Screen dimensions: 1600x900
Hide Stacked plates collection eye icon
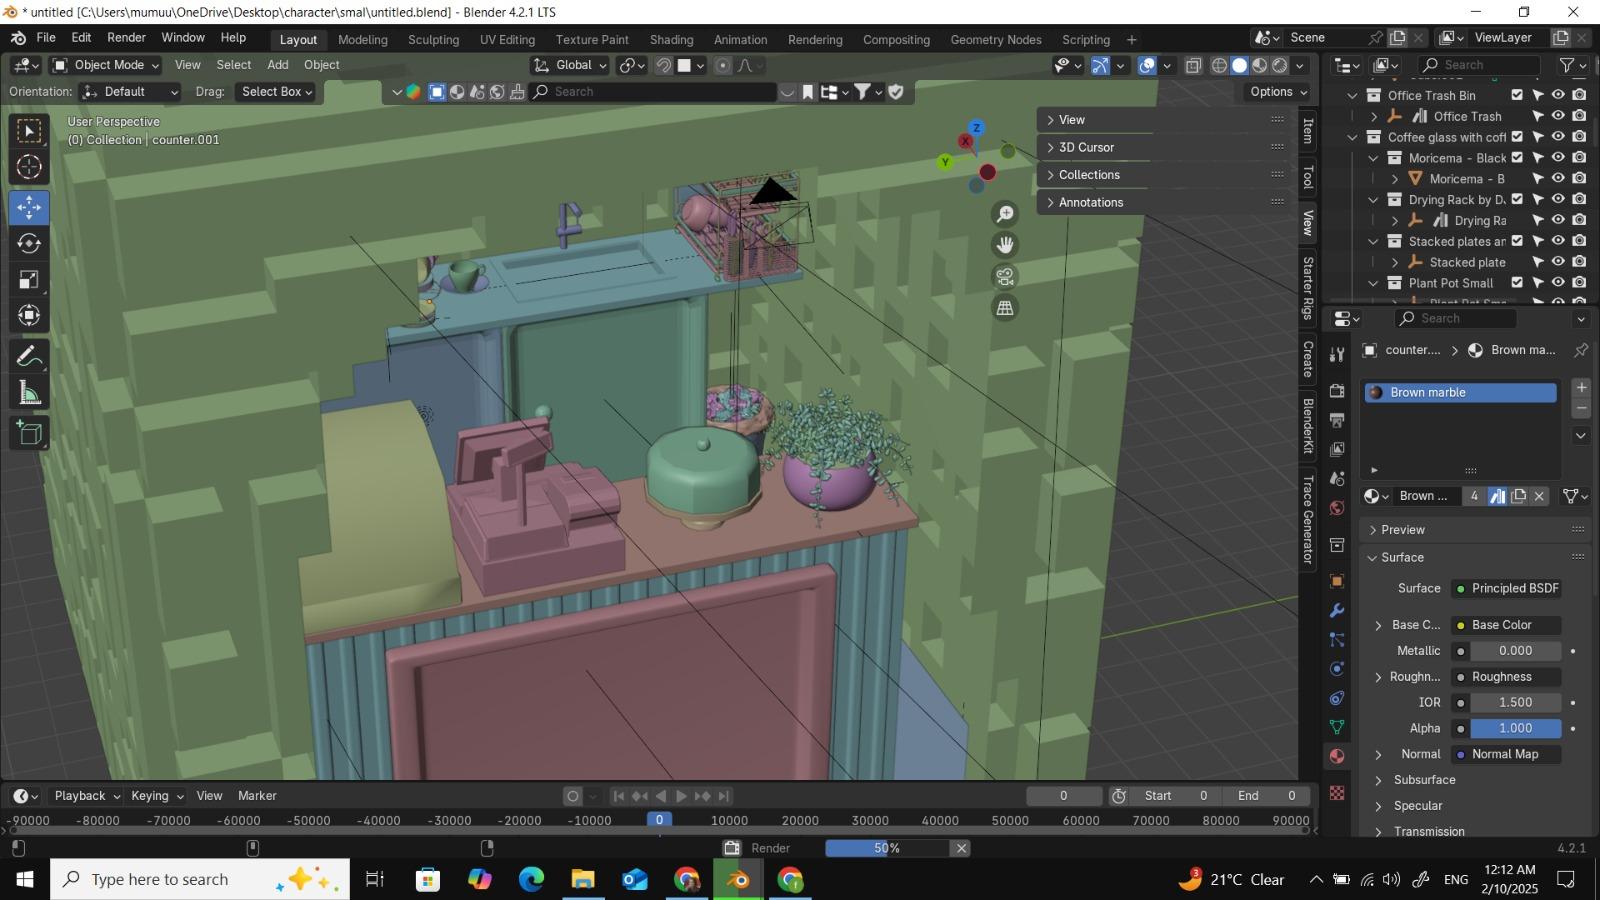pos(1558,241)
